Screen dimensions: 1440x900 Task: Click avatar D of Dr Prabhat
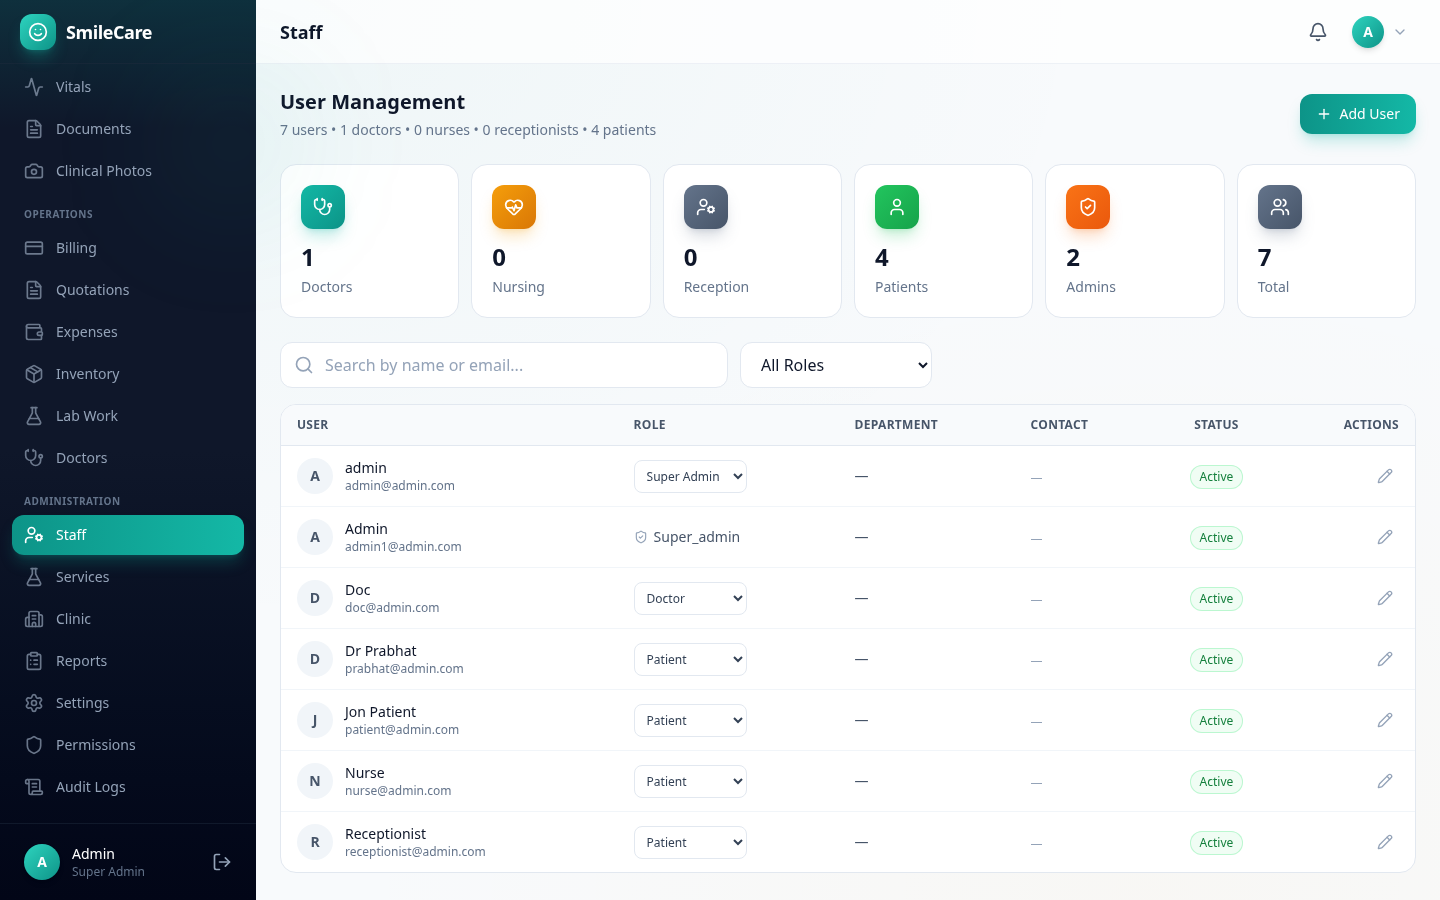[x=315, y=659]
